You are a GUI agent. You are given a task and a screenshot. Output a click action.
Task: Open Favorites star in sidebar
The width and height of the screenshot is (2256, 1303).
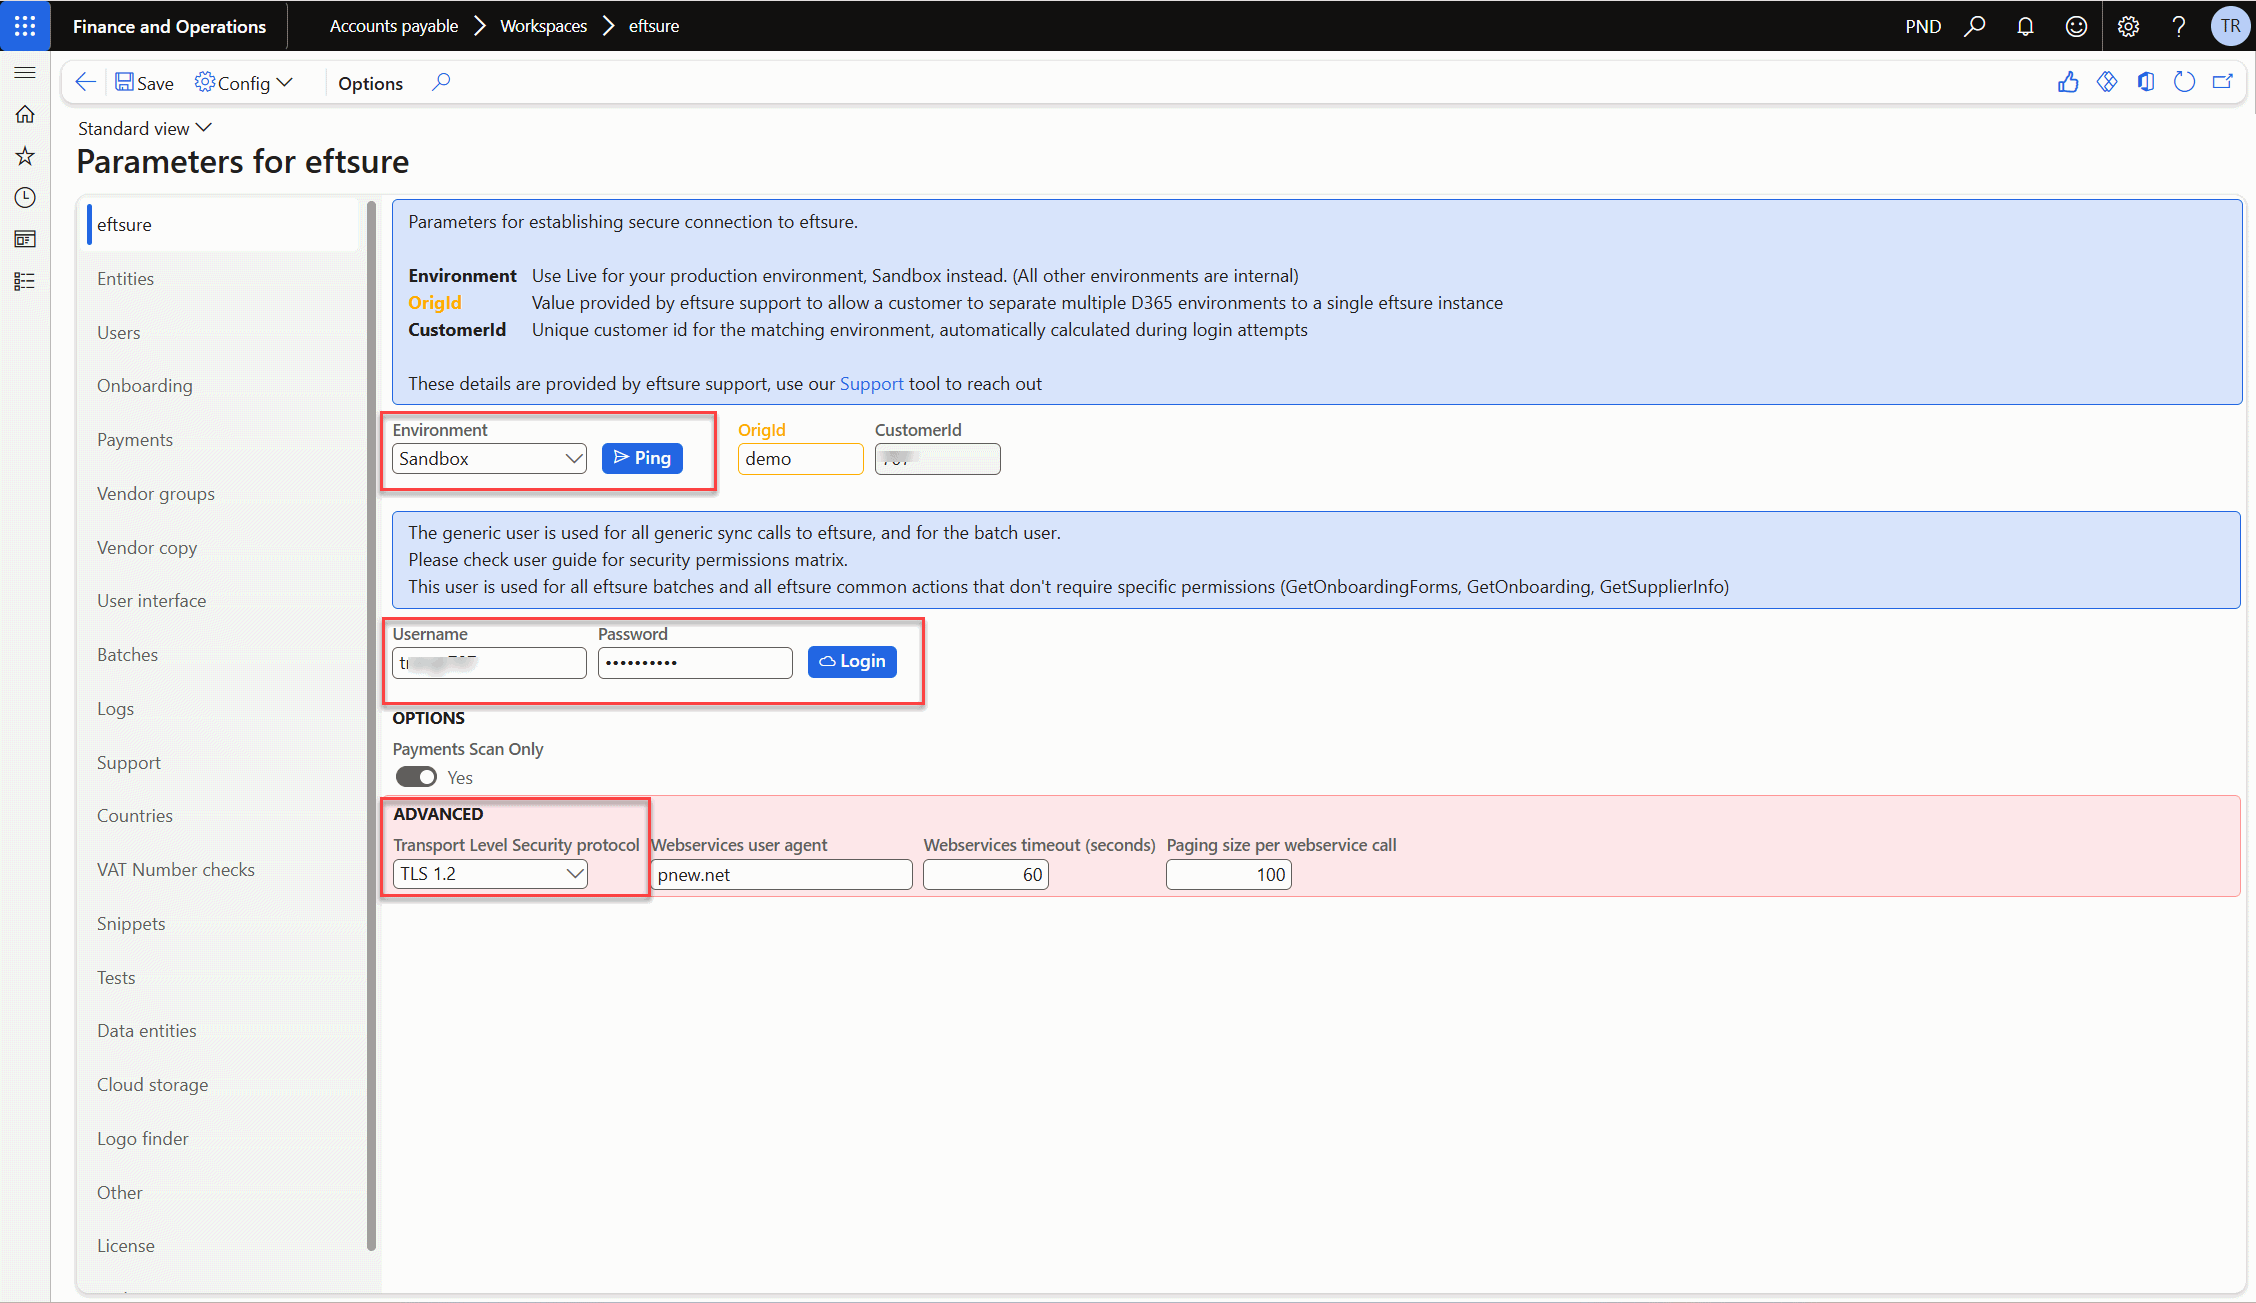point(25,156)
